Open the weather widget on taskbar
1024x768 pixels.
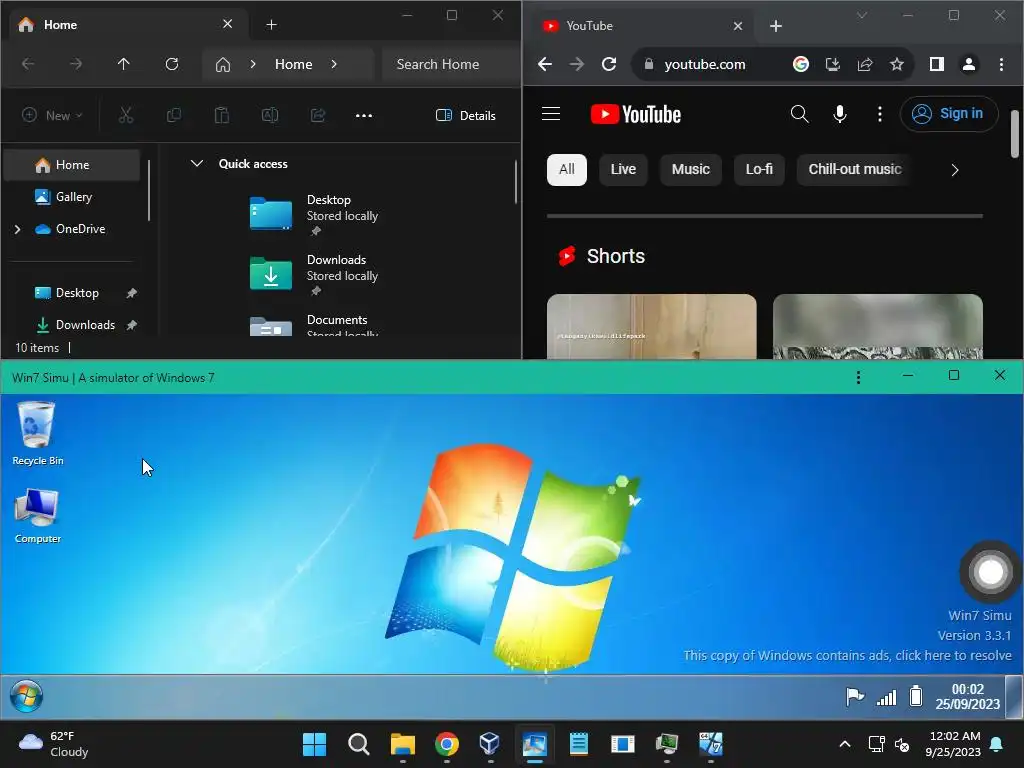pos(54,744)
